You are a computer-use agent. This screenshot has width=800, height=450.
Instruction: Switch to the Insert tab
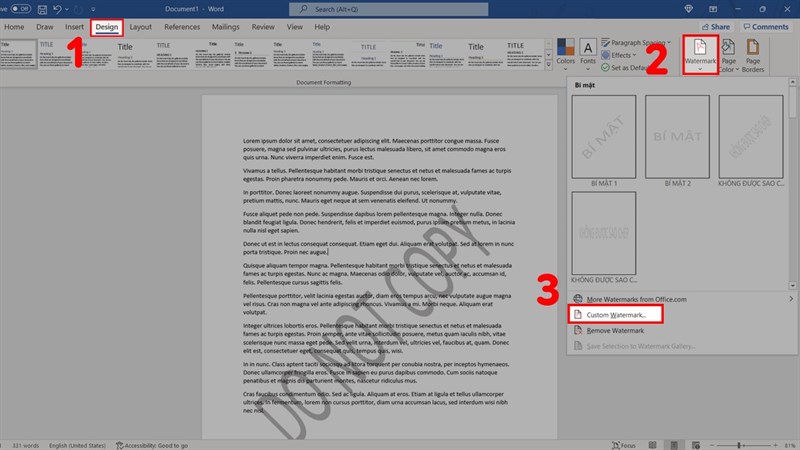[74, 27]
